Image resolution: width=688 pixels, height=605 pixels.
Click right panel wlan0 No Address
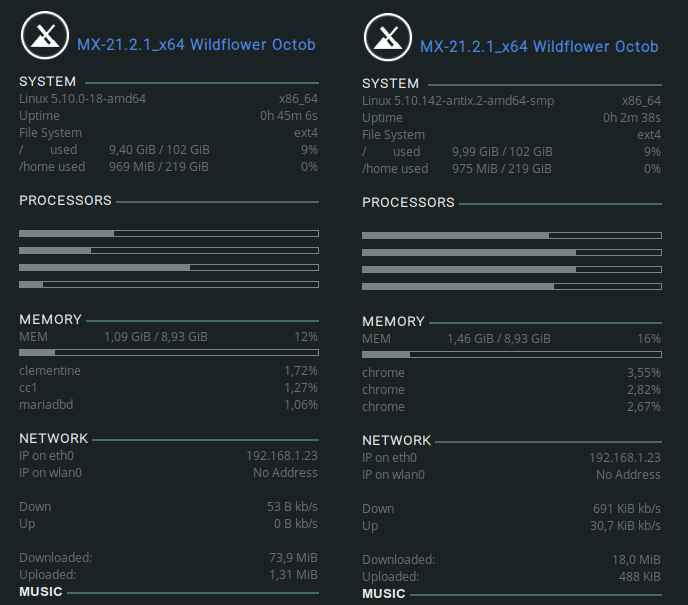tap(628, 475)
